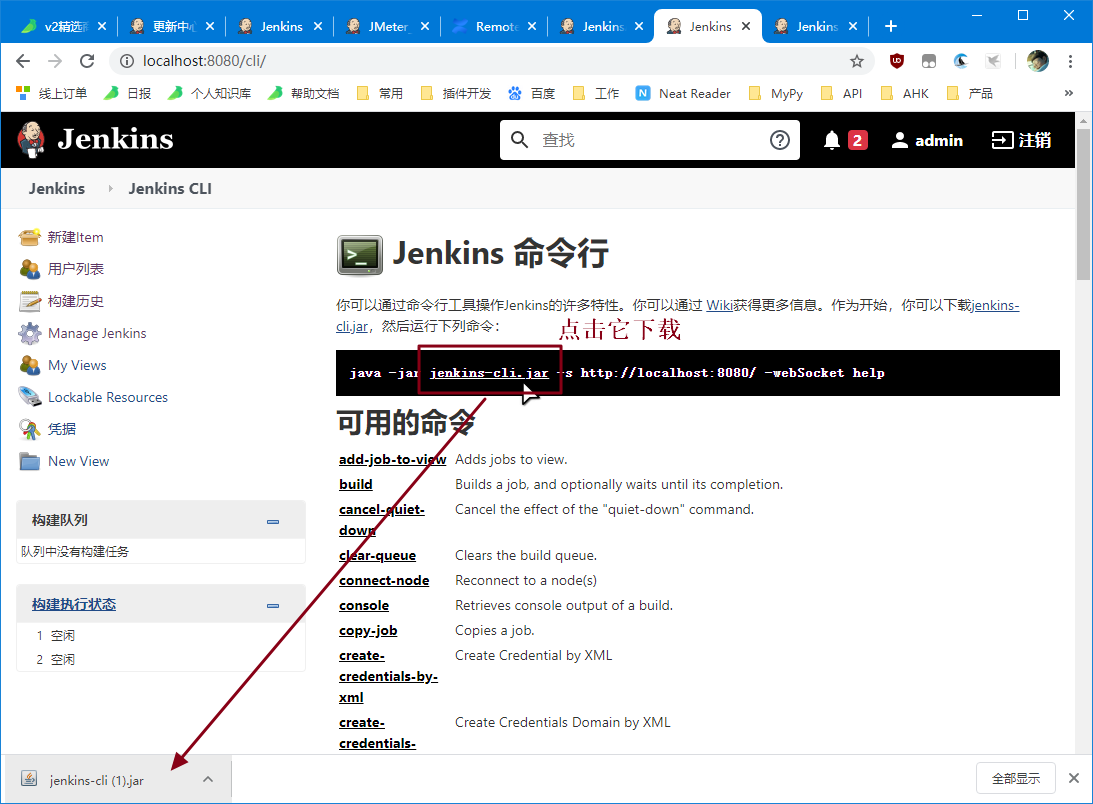Collapse the 构建队列 panel
The height and width of the screenshot is (804, 1093).
[273, 521]
